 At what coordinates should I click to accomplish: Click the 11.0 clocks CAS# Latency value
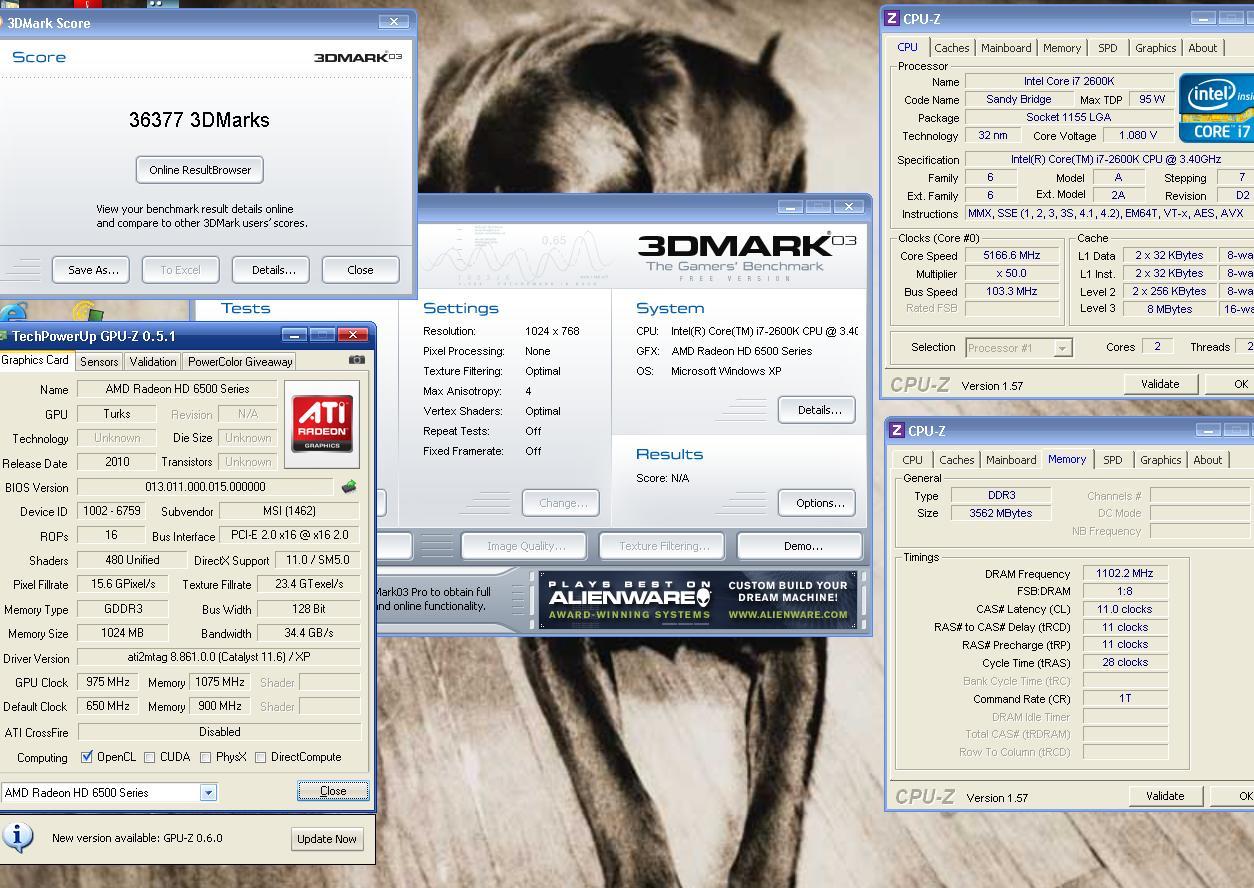click(1125, 609)
